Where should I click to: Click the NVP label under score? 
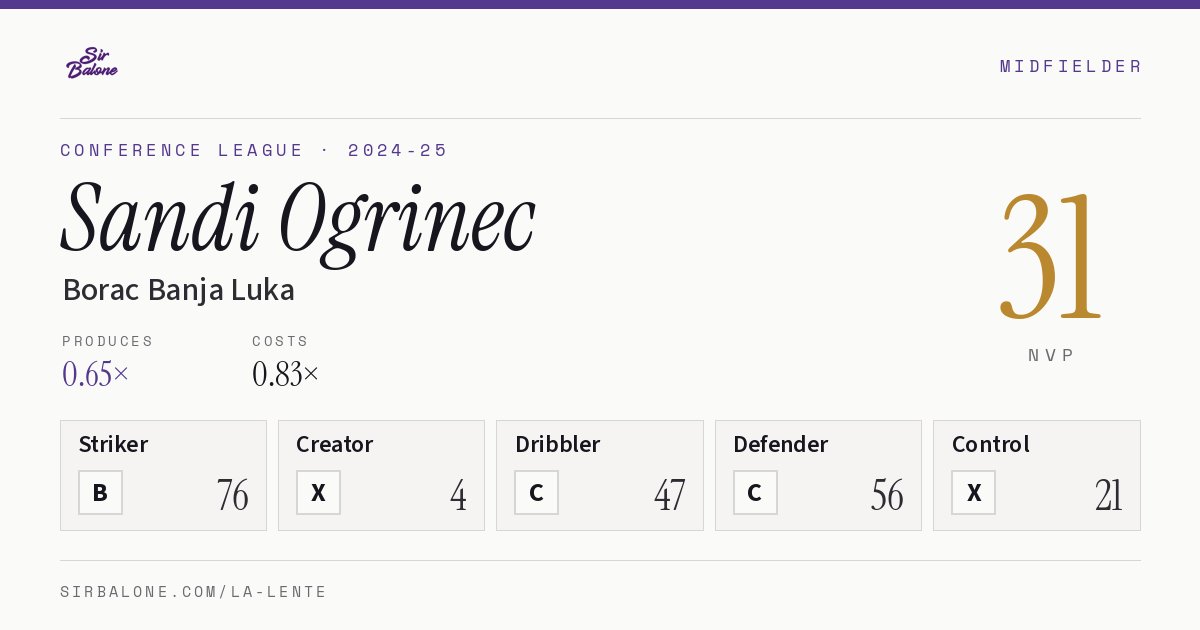click(x=1051, y=355)
